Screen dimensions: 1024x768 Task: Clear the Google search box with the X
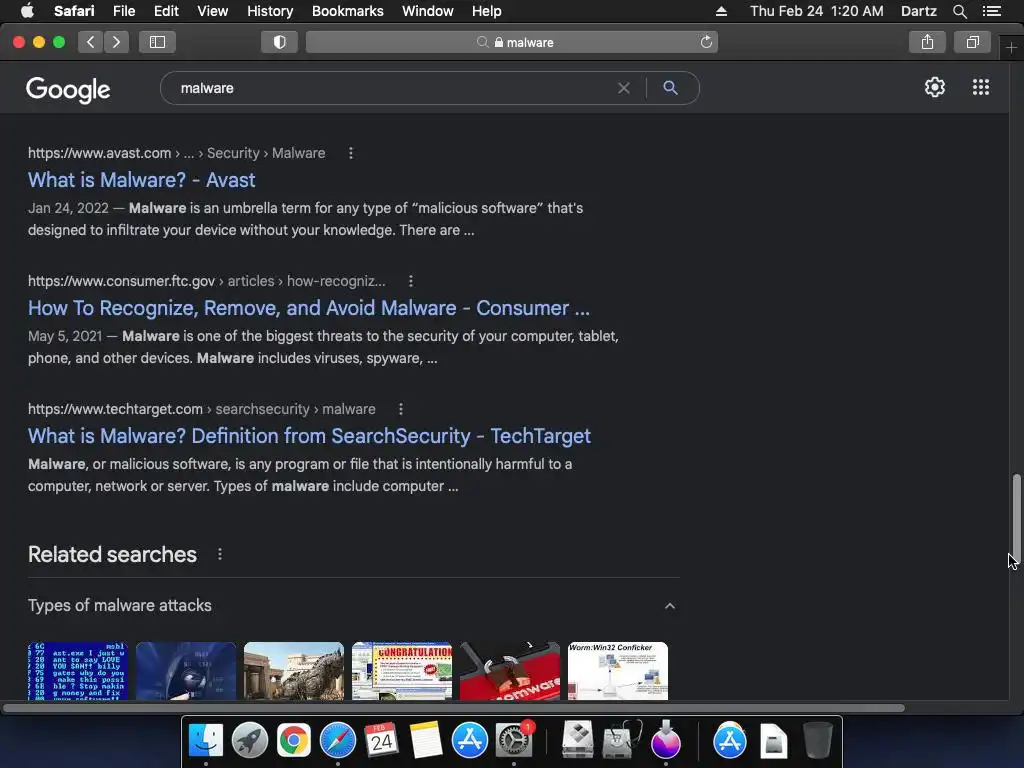(x=624, y=88)
